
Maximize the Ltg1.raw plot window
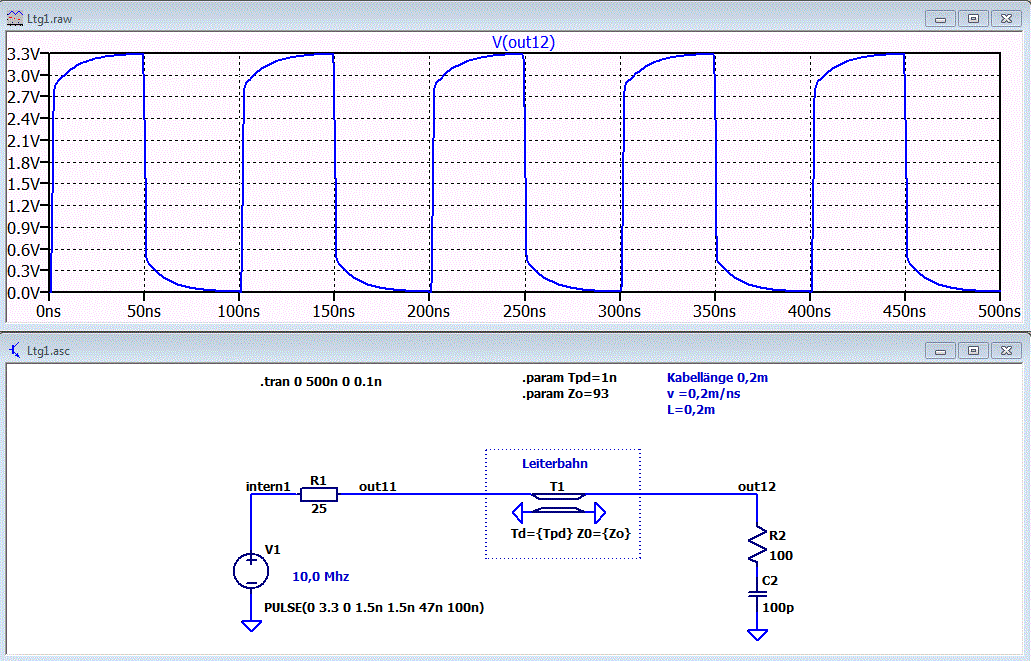973,19
